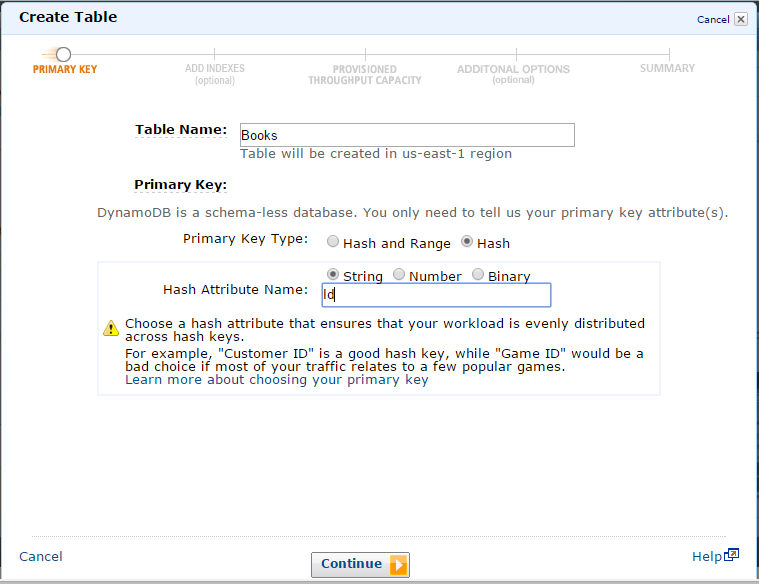Click the Hash Attribute Name text box
The image size is (759, 584).
coord(436,295)
